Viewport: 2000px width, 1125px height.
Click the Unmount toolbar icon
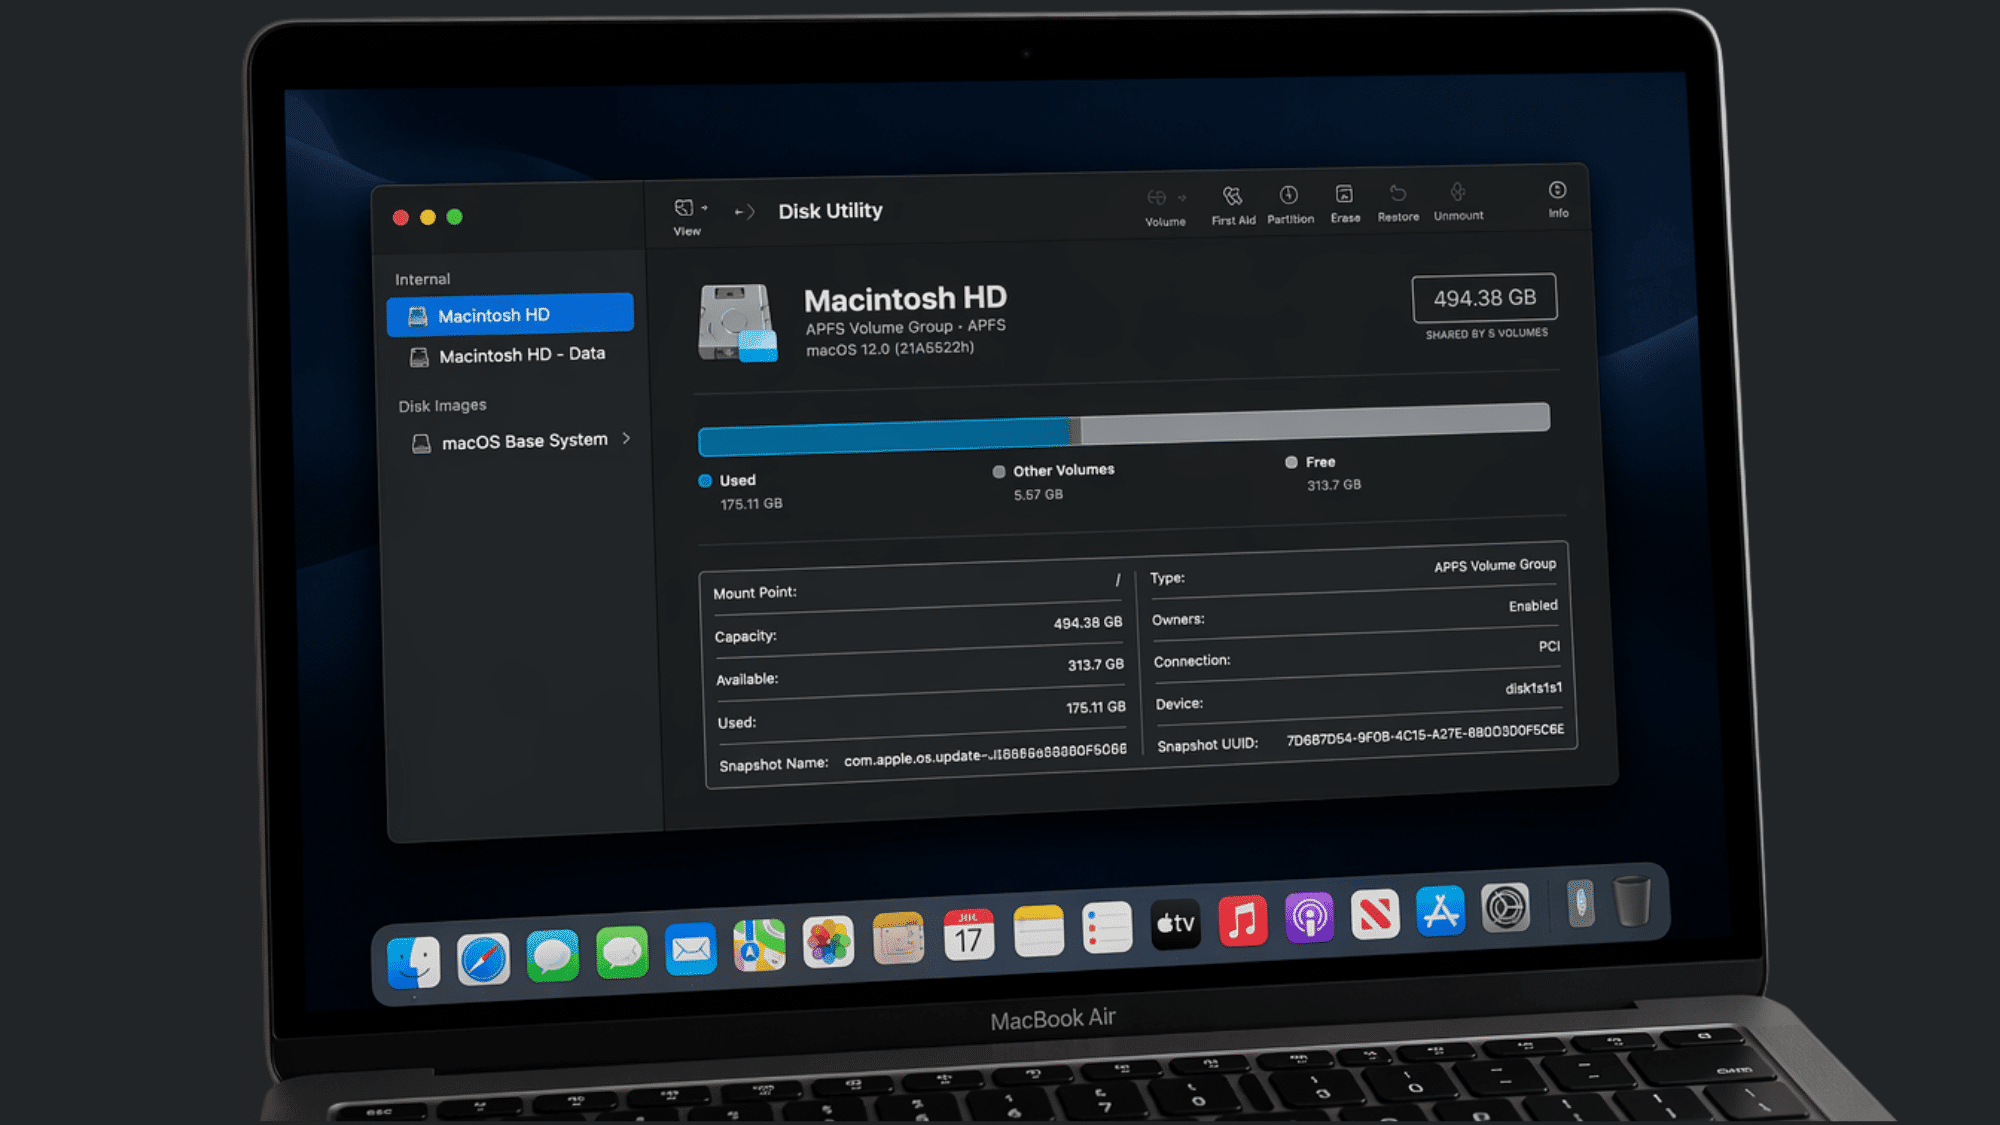[x=1458, y=201]
